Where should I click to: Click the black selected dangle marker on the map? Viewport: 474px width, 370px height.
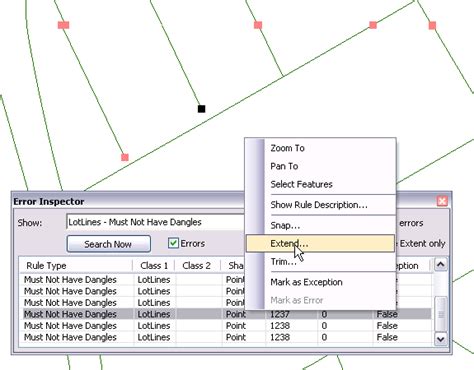pyautogui.click(x=201, y=109)
